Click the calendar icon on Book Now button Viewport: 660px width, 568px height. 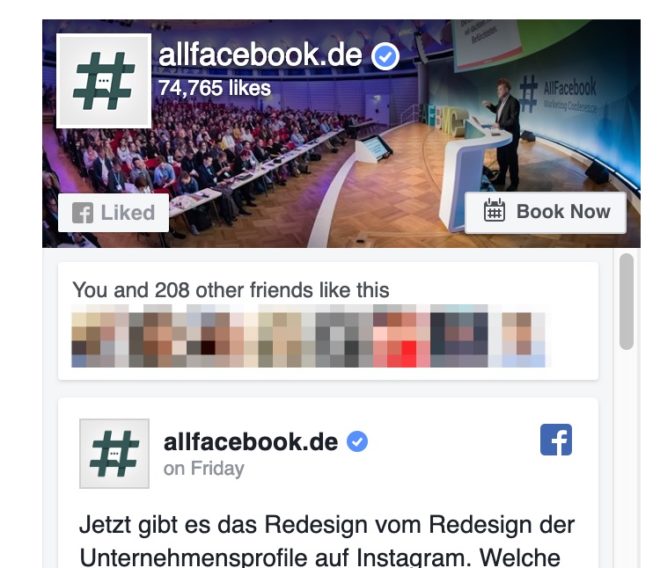pos(494,211)
